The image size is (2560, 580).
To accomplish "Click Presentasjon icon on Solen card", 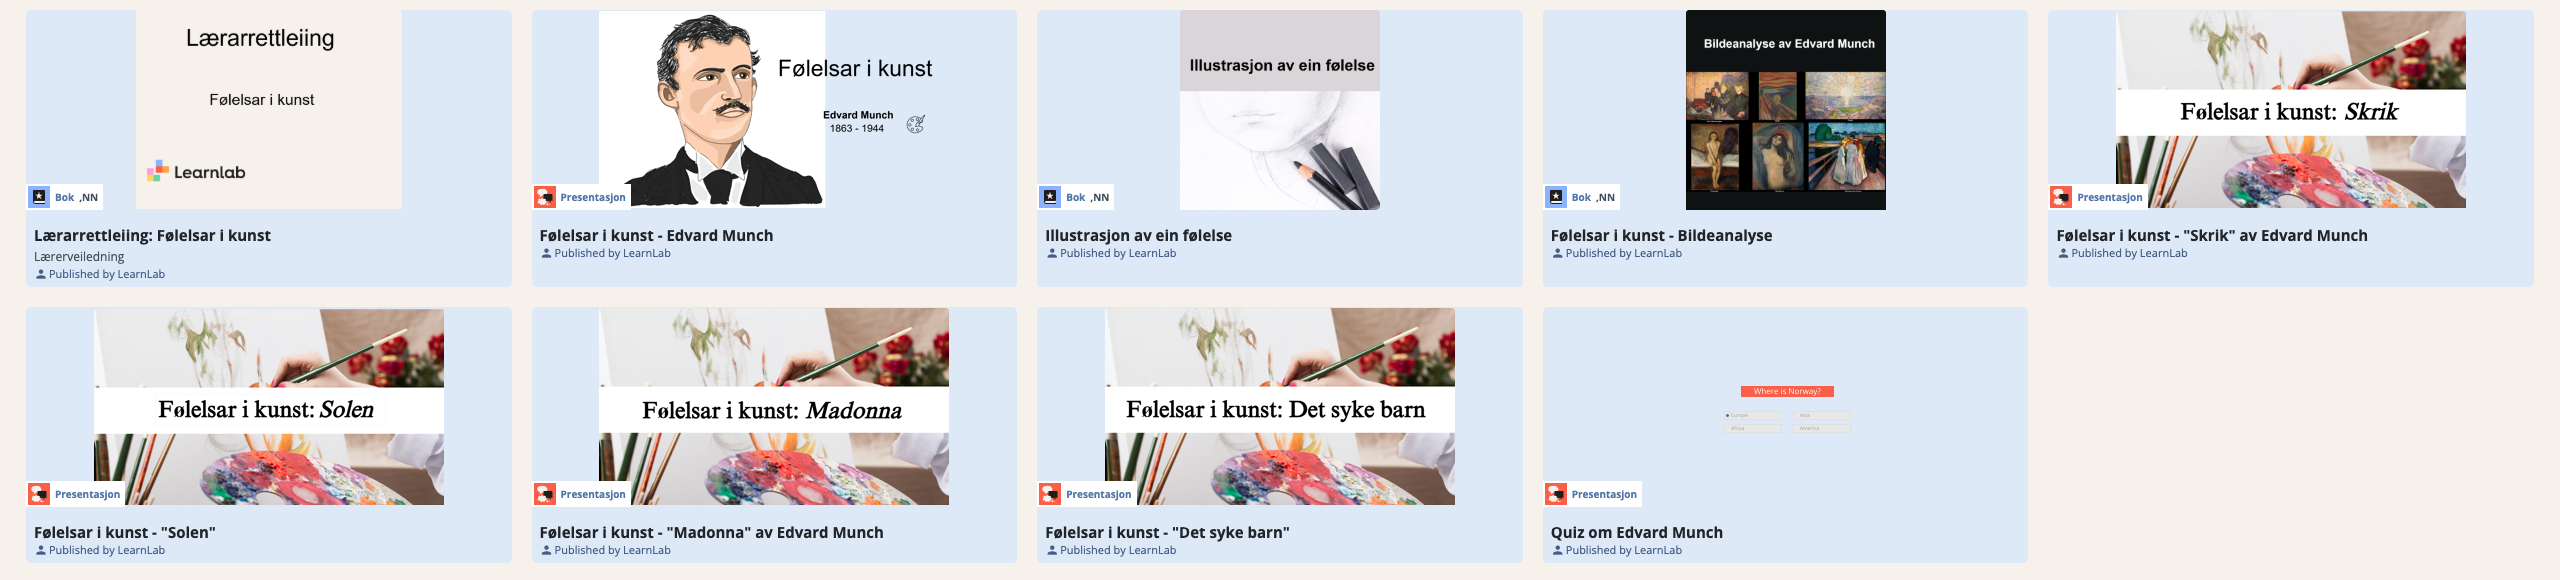I will tap(39, 494).
